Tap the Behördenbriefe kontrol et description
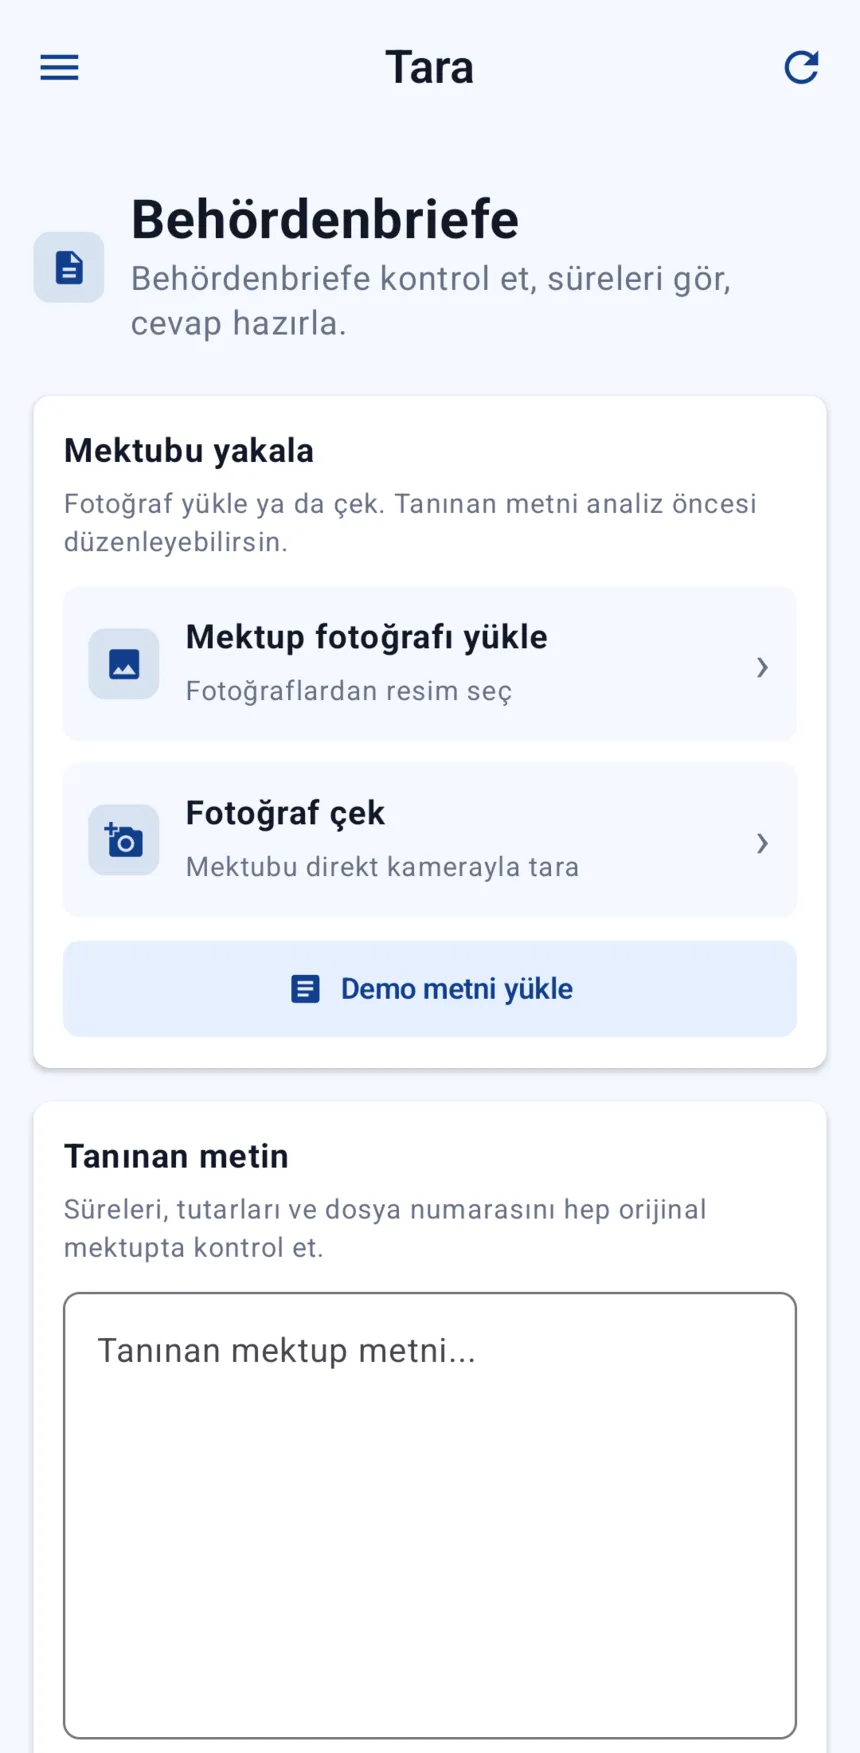The height and width of the screenshot is (1753, 860). tap(431, 301)
